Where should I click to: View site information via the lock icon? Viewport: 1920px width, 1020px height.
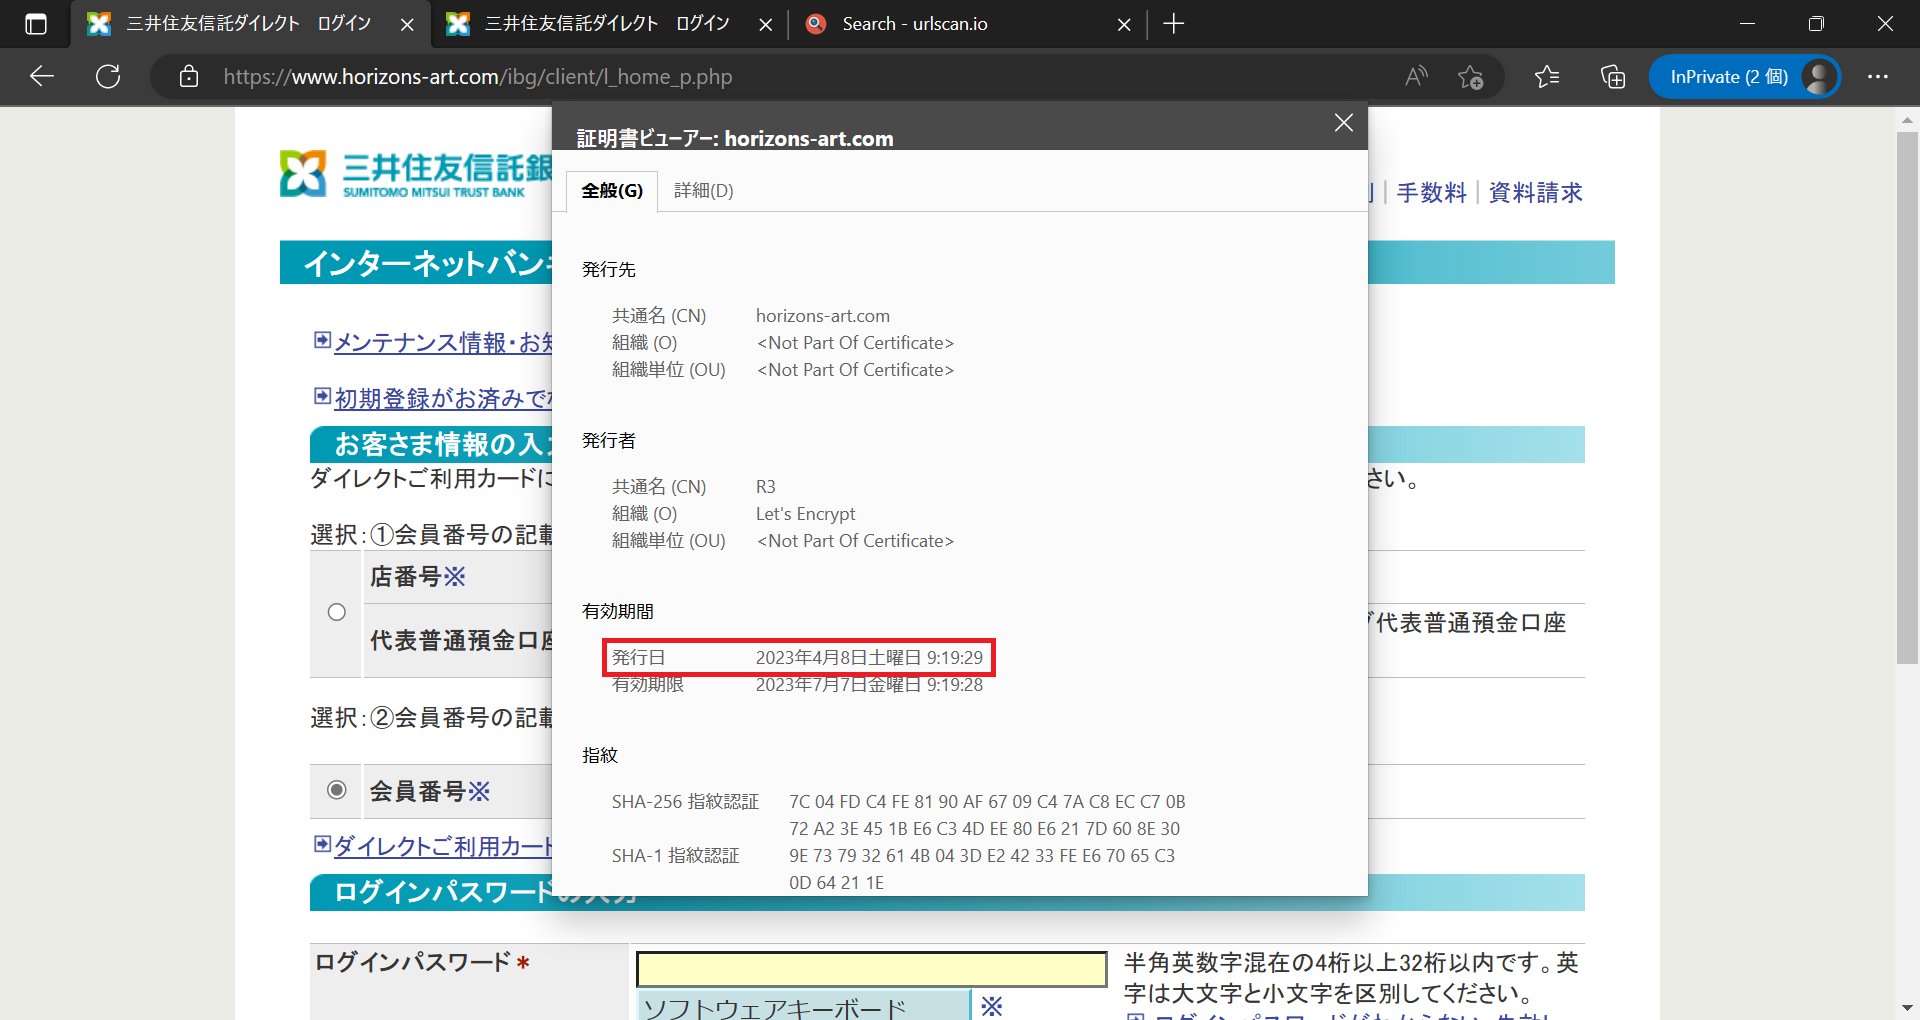pos(189,77)
